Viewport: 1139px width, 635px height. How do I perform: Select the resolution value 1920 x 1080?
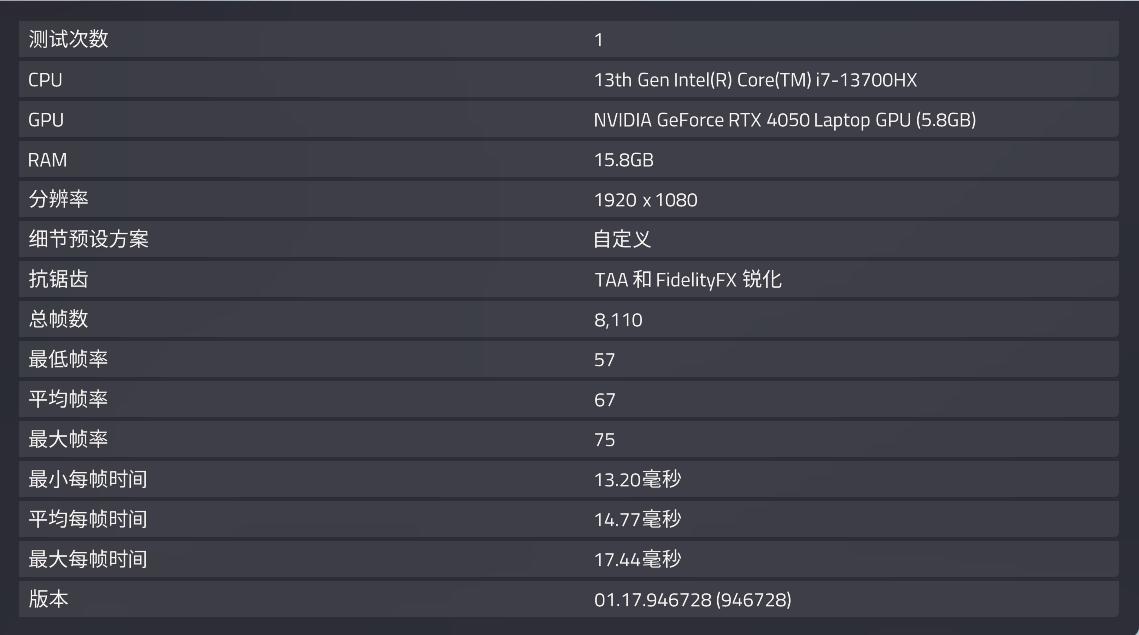click(646, 199)
